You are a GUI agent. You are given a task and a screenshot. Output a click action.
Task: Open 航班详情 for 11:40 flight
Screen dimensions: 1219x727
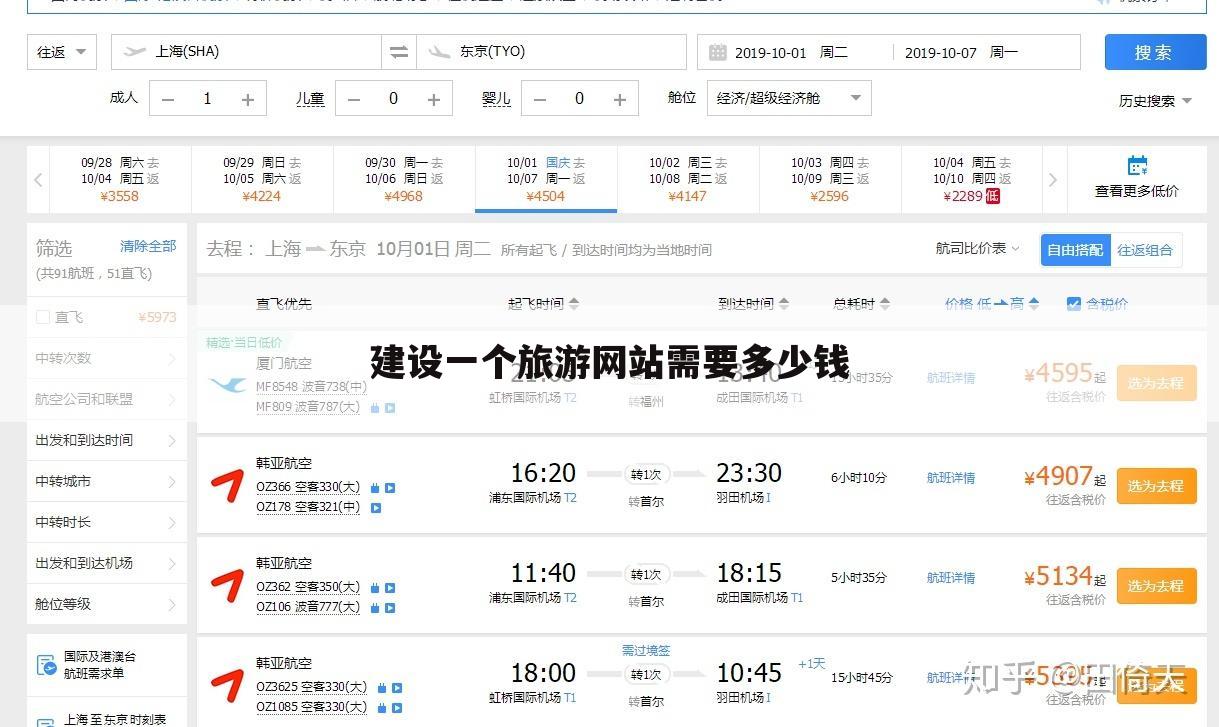tap(951, 578)
